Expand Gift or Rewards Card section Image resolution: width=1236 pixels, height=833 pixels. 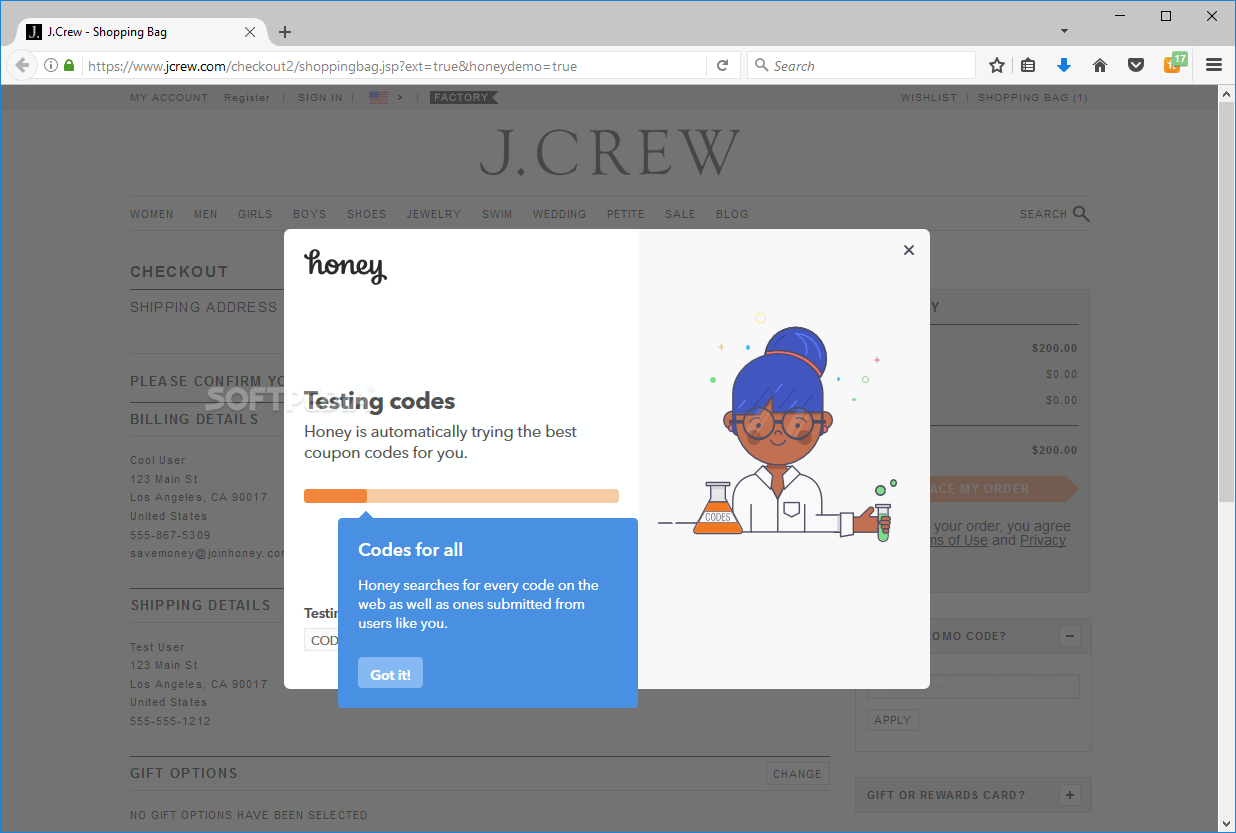1070,795
